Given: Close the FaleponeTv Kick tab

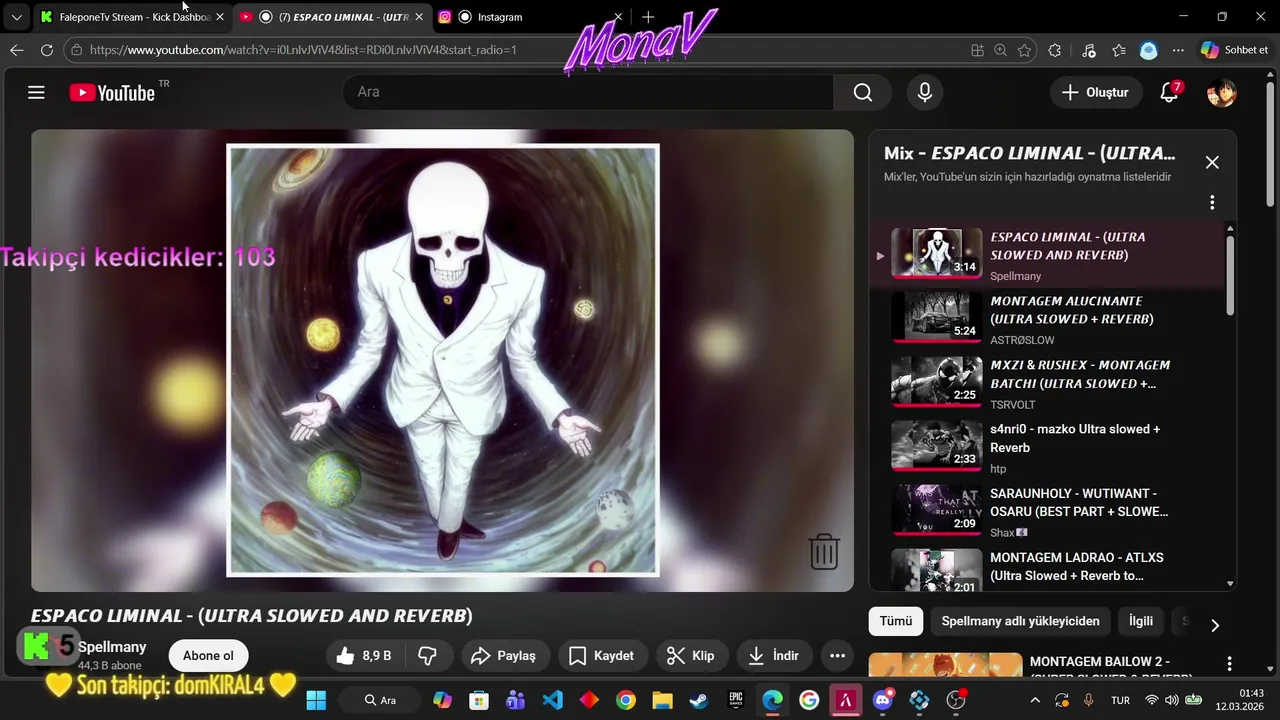Looking at the screenshot, I should coord(220,17).
